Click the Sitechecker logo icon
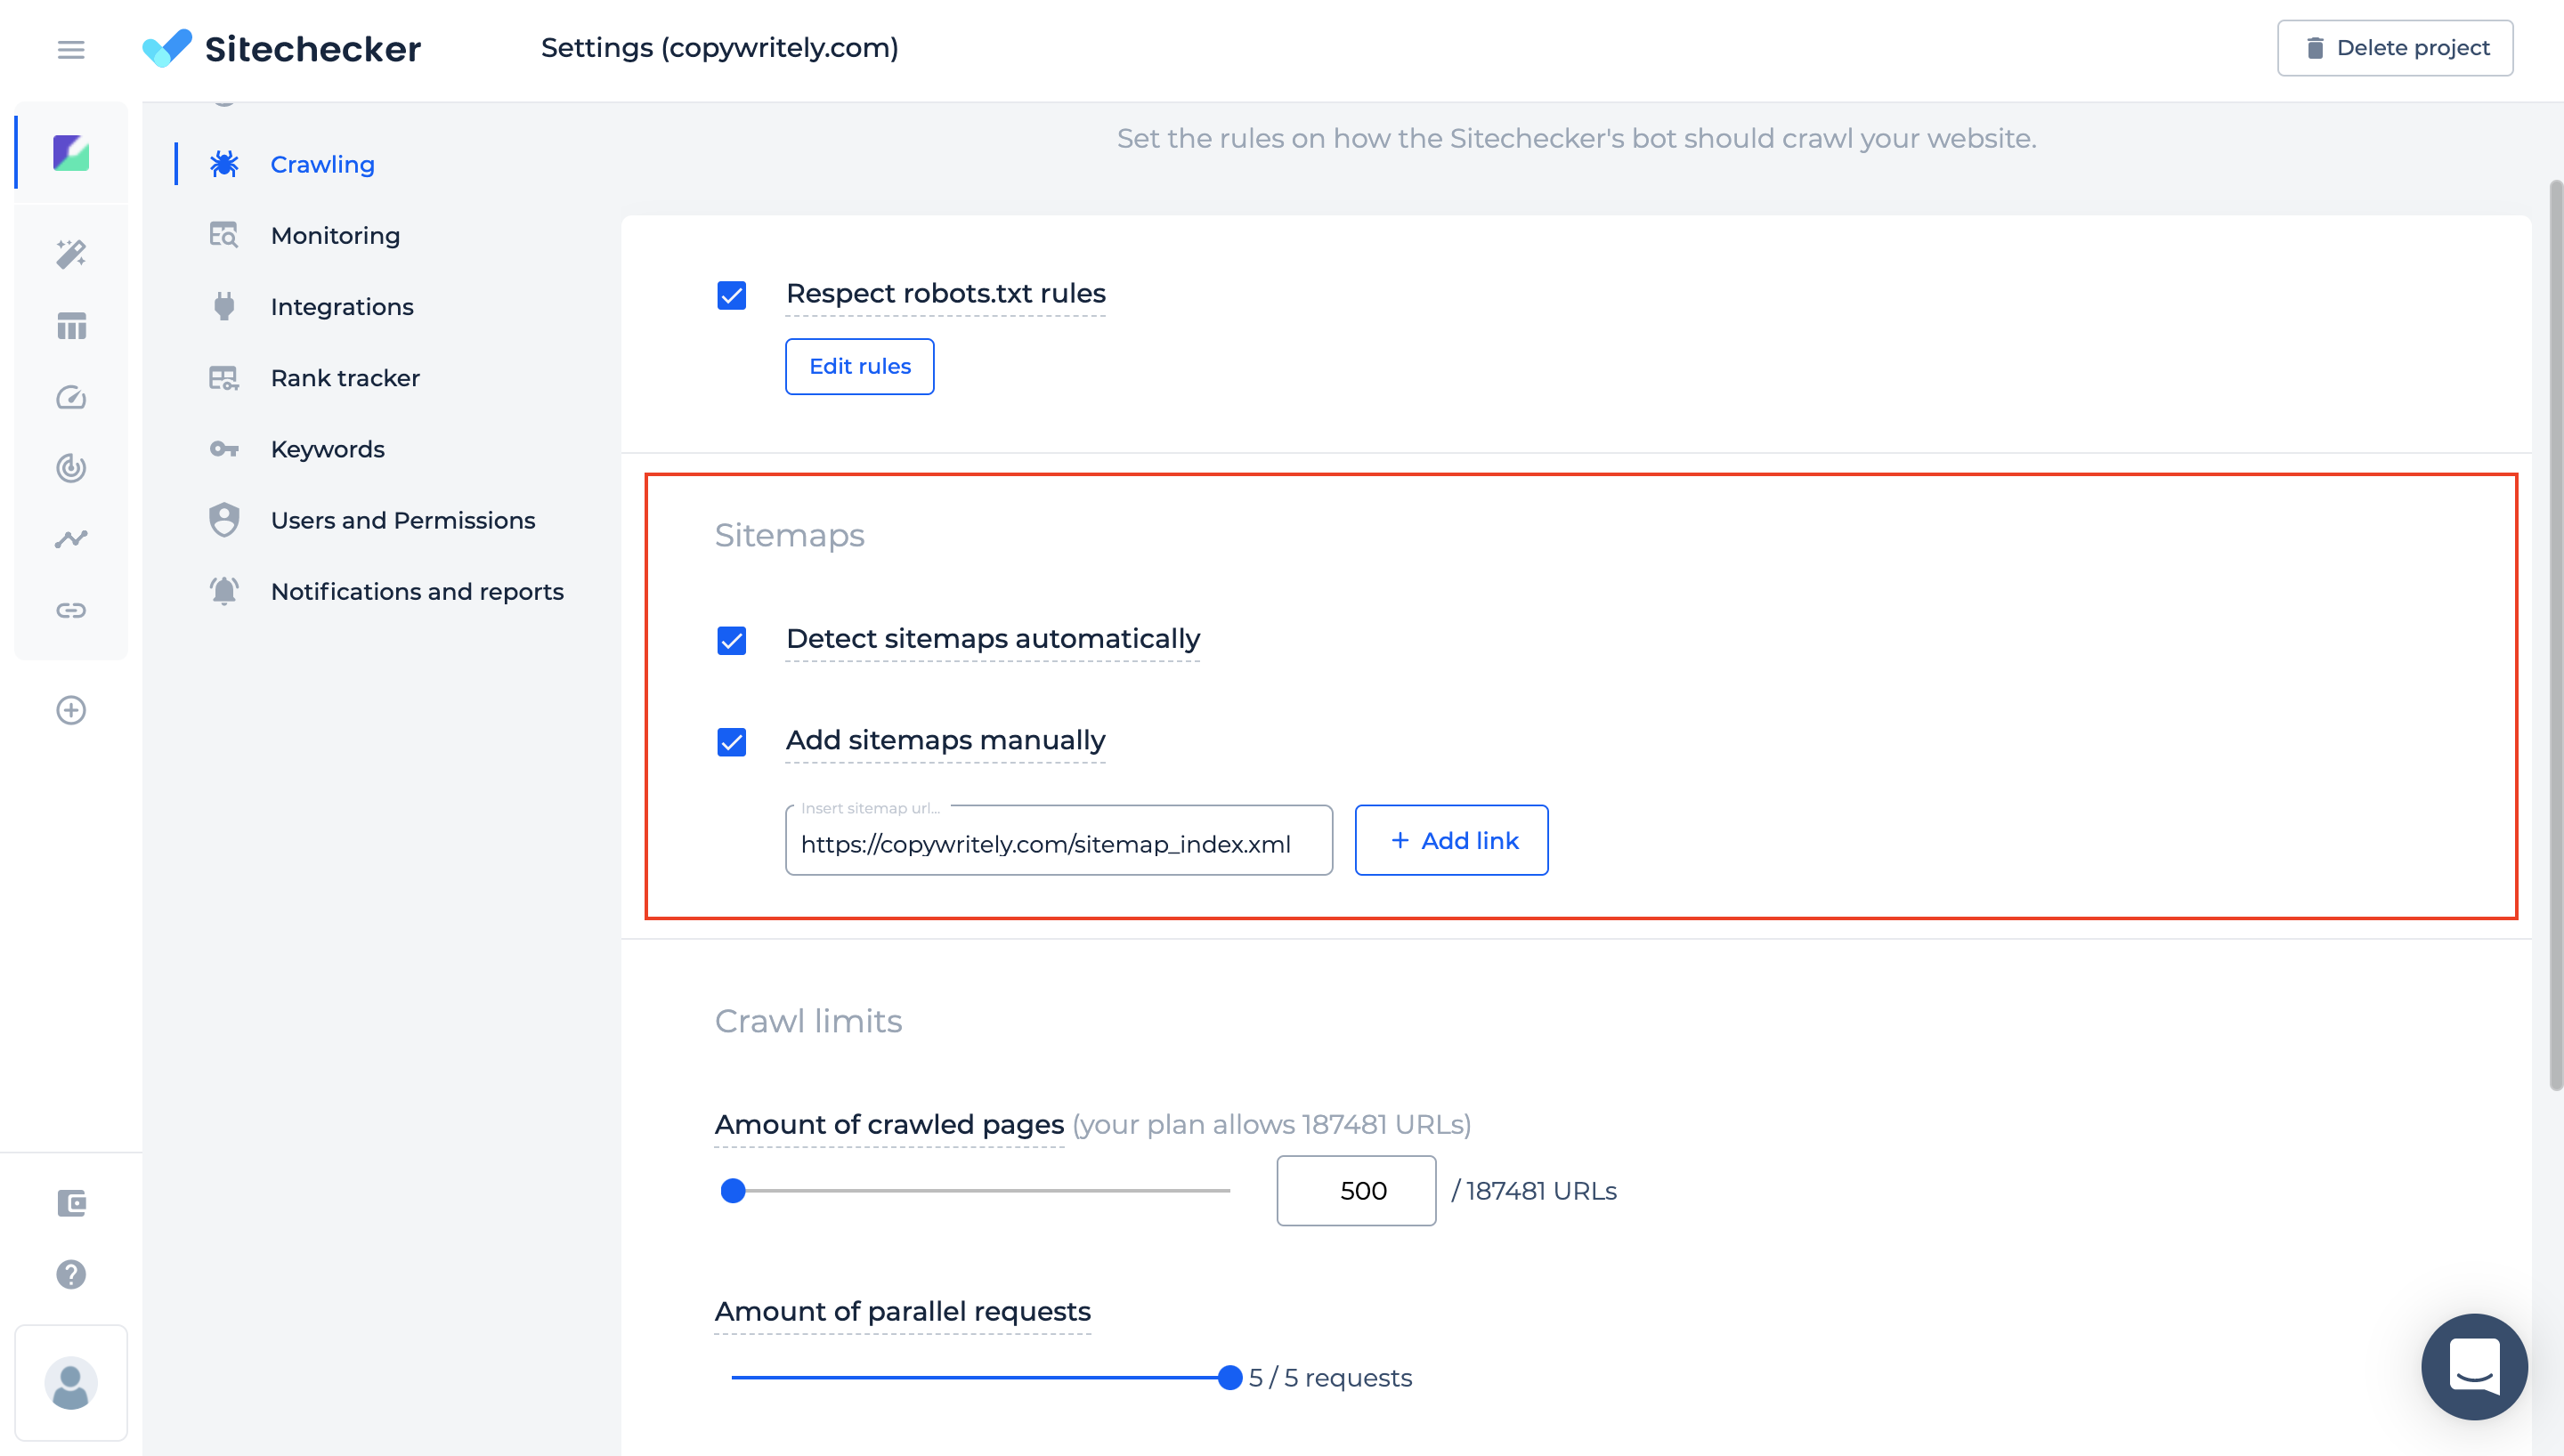2564x1456 pixels. click(167, 45)
